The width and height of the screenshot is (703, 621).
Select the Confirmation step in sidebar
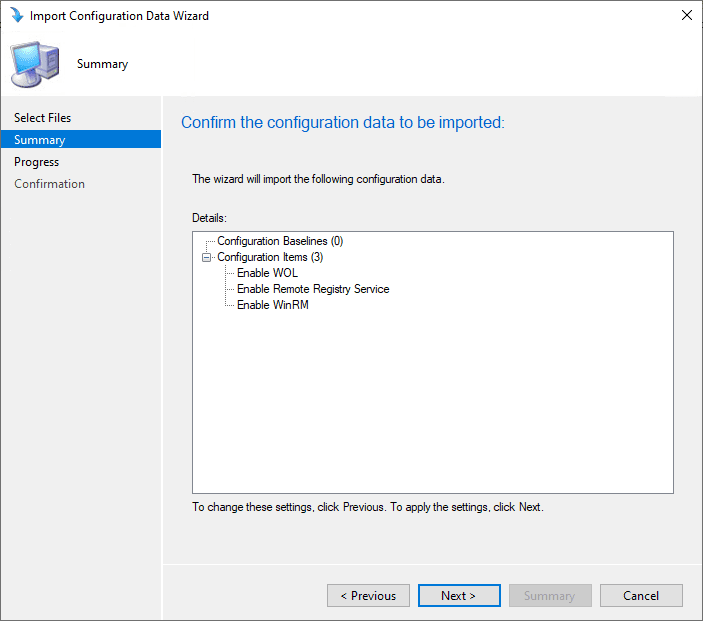click(49, 184)
